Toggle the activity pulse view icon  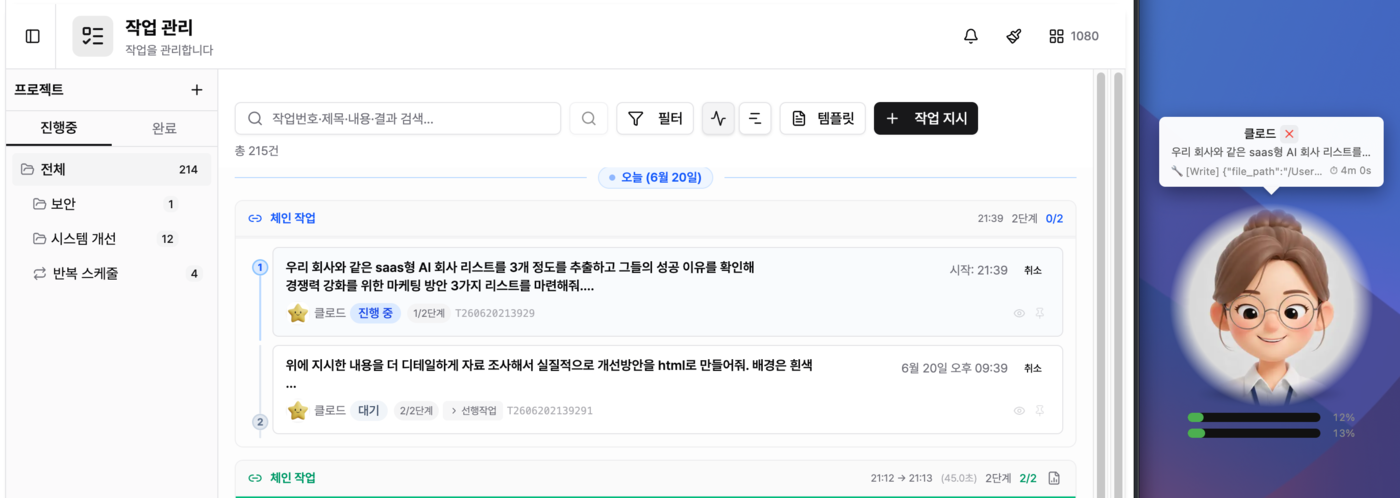[x=718, y=118]
